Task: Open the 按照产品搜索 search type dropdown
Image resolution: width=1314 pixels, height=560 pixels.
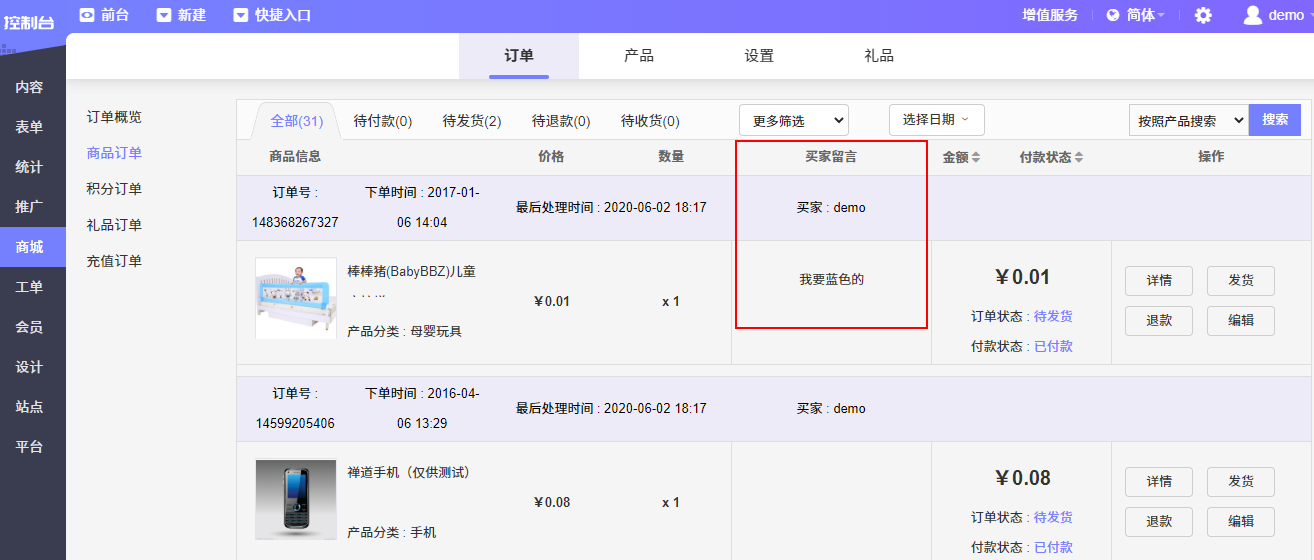Action: point(1188,120)
